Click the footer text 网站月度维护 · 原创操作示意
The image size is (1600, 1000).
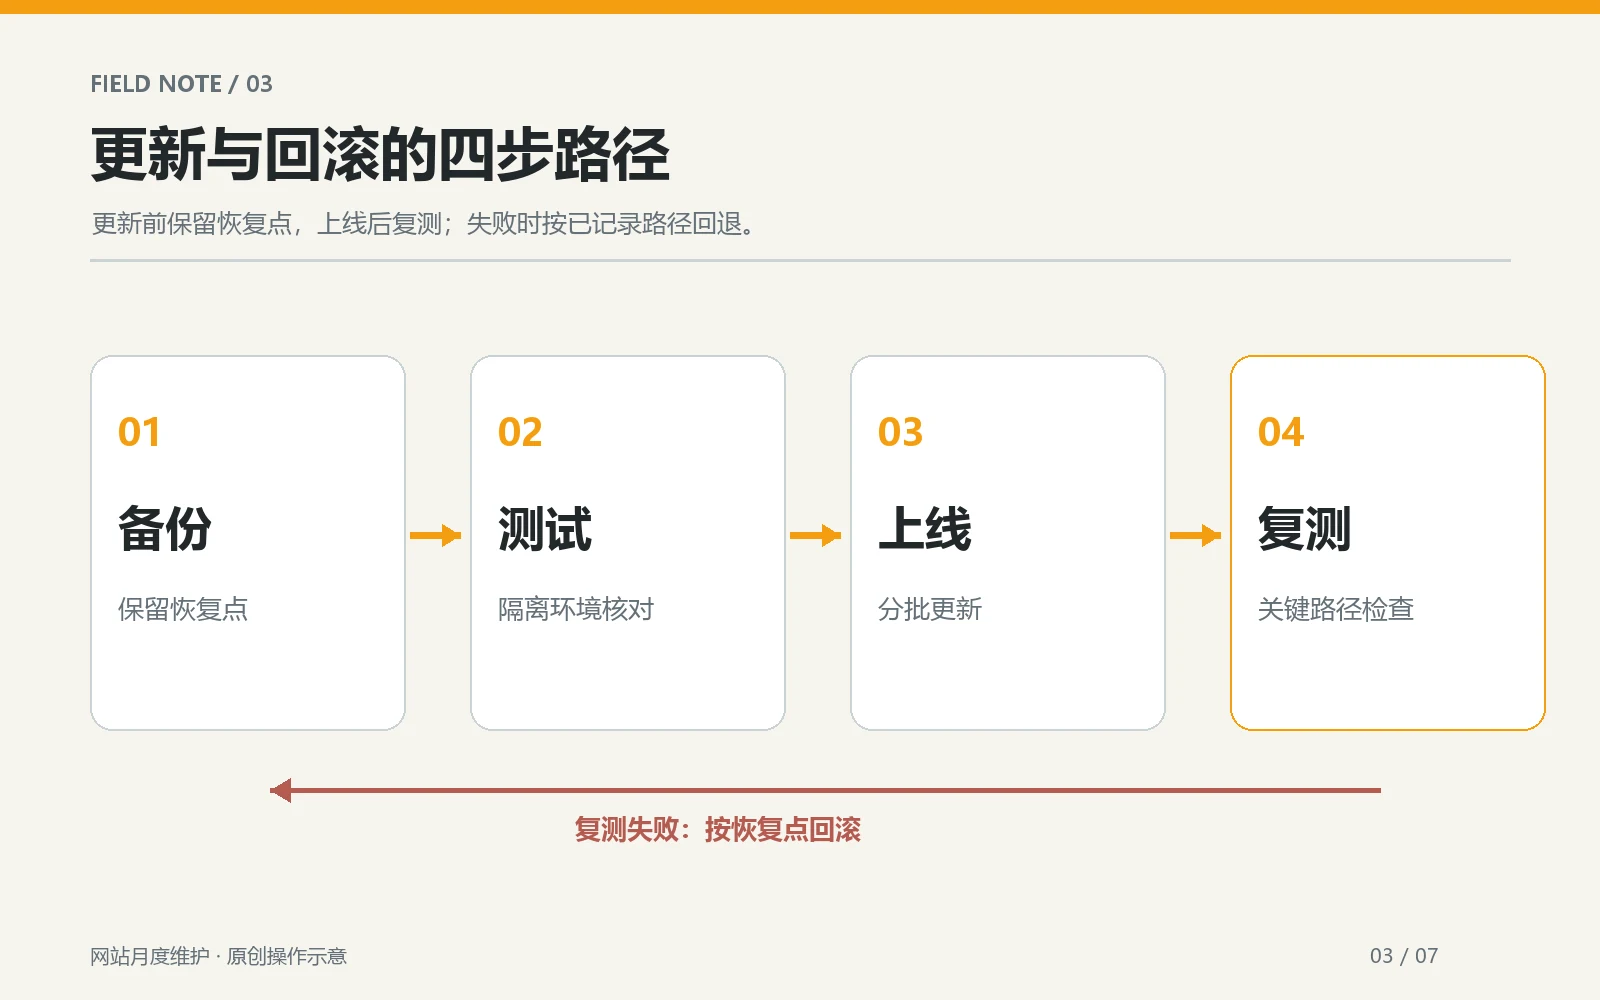coord(219,956)
